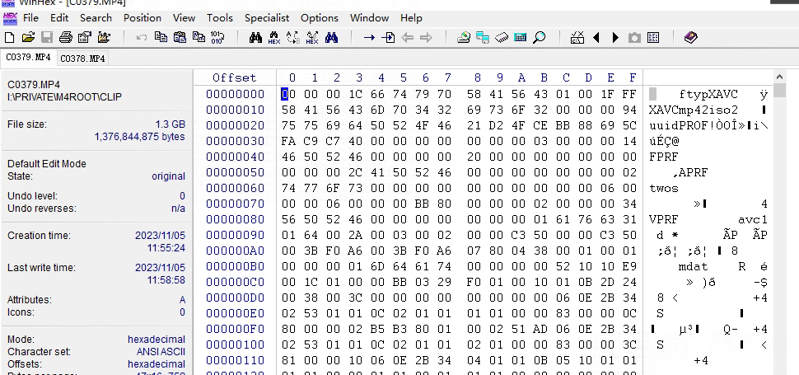The width and height of the screenshot is (799, 375).
Task: Click the file size value 1.3 GB
Action: point(171,124)
